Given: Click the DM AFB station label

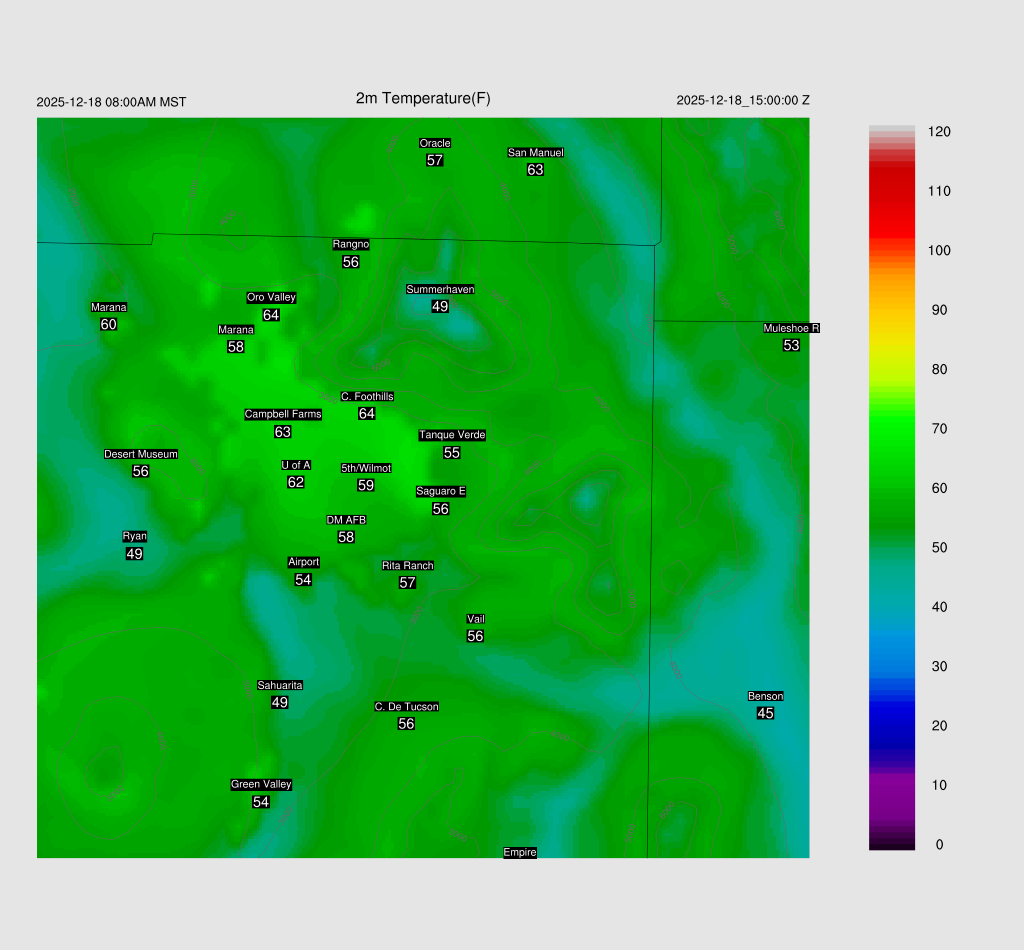Looking at the screenshot, I should tap(346, 520).
